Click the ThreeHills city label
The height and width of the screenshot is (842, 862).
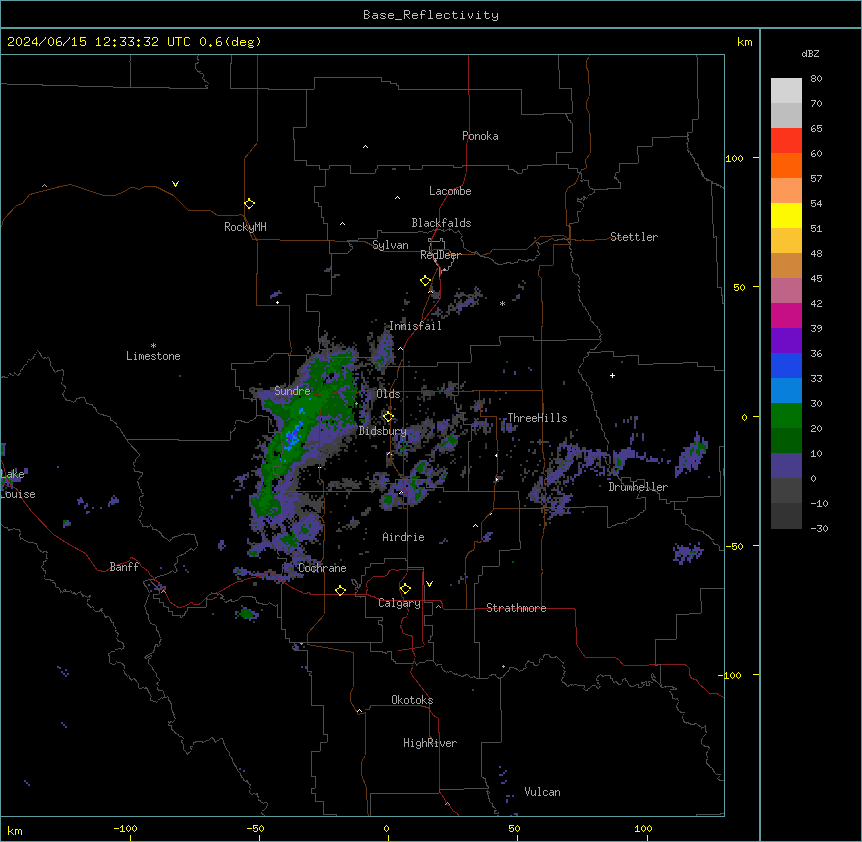537,418
